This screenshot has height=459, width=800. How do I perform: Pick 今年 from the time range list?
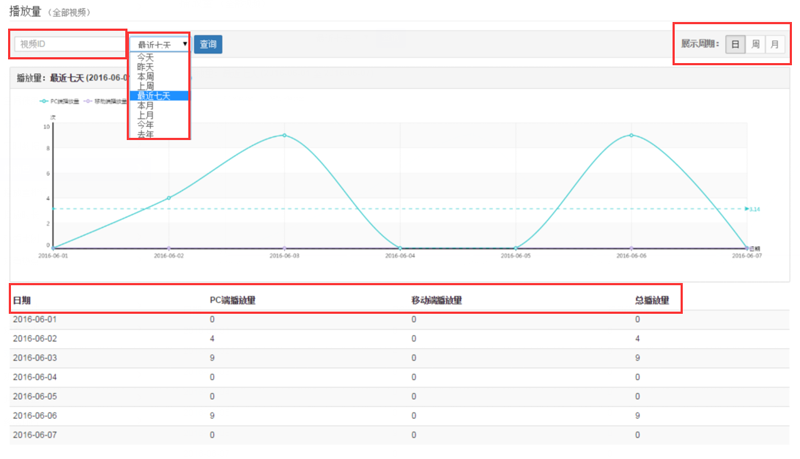click(x=146, y=124)
